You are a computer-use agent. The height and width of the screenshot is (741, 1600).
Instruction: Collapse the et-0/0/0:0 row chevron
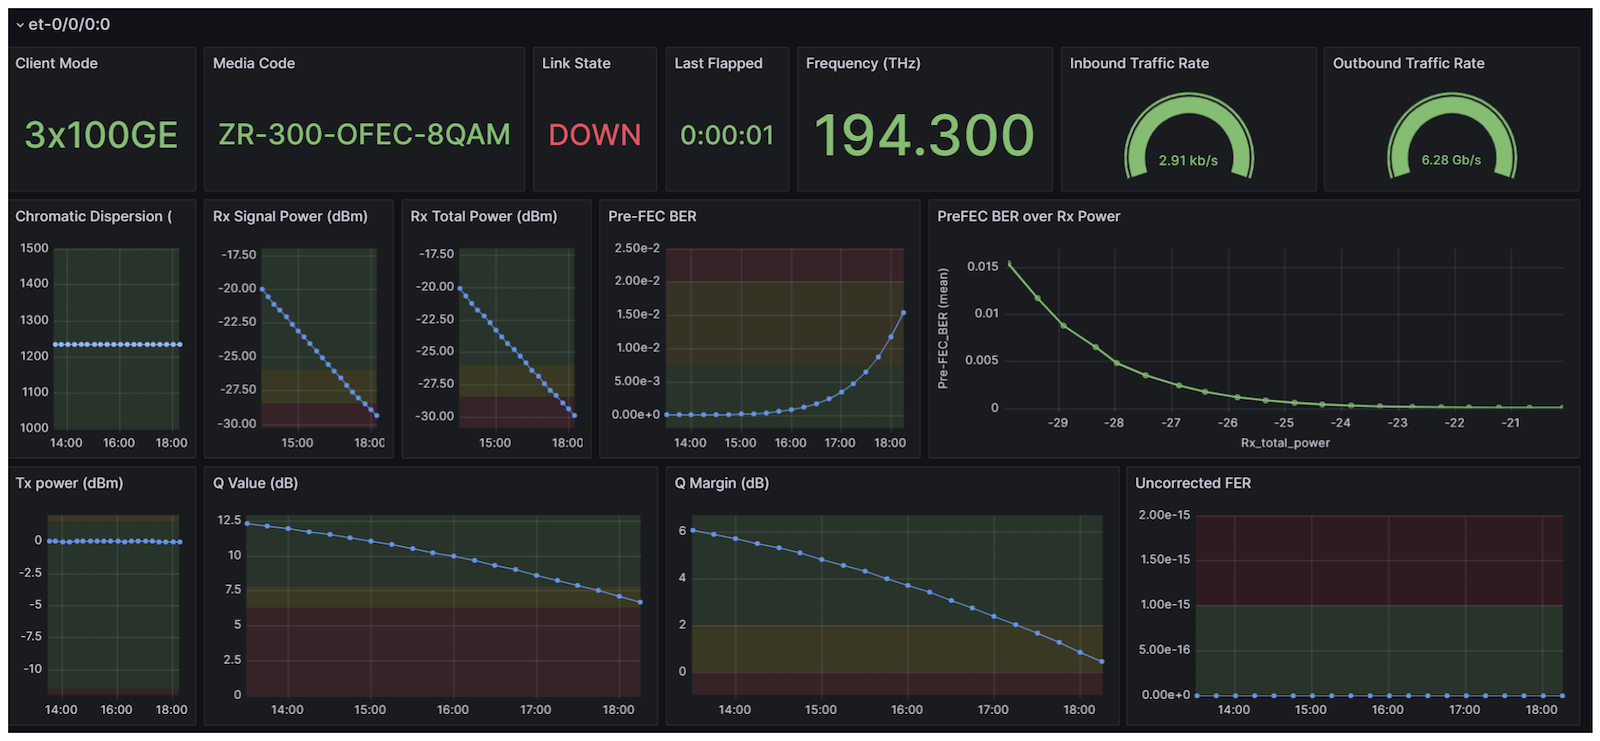(x=19, y=25)
